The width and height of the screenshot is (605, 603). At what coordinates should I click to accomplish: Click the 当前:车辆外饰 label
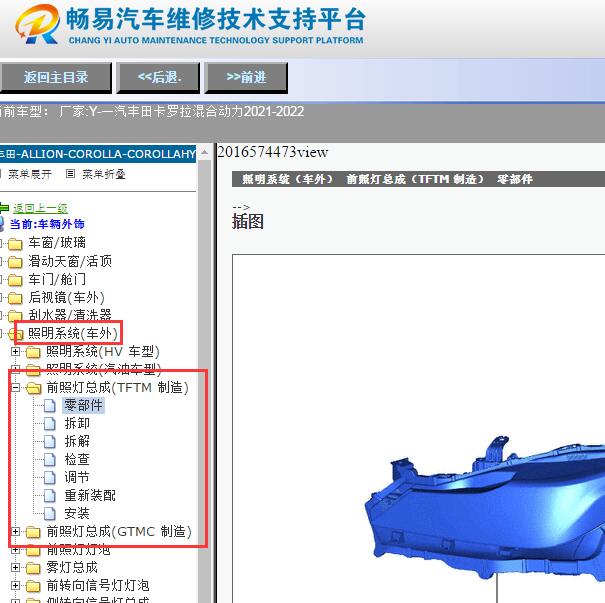pyautogui.click(x=47, y=224)
